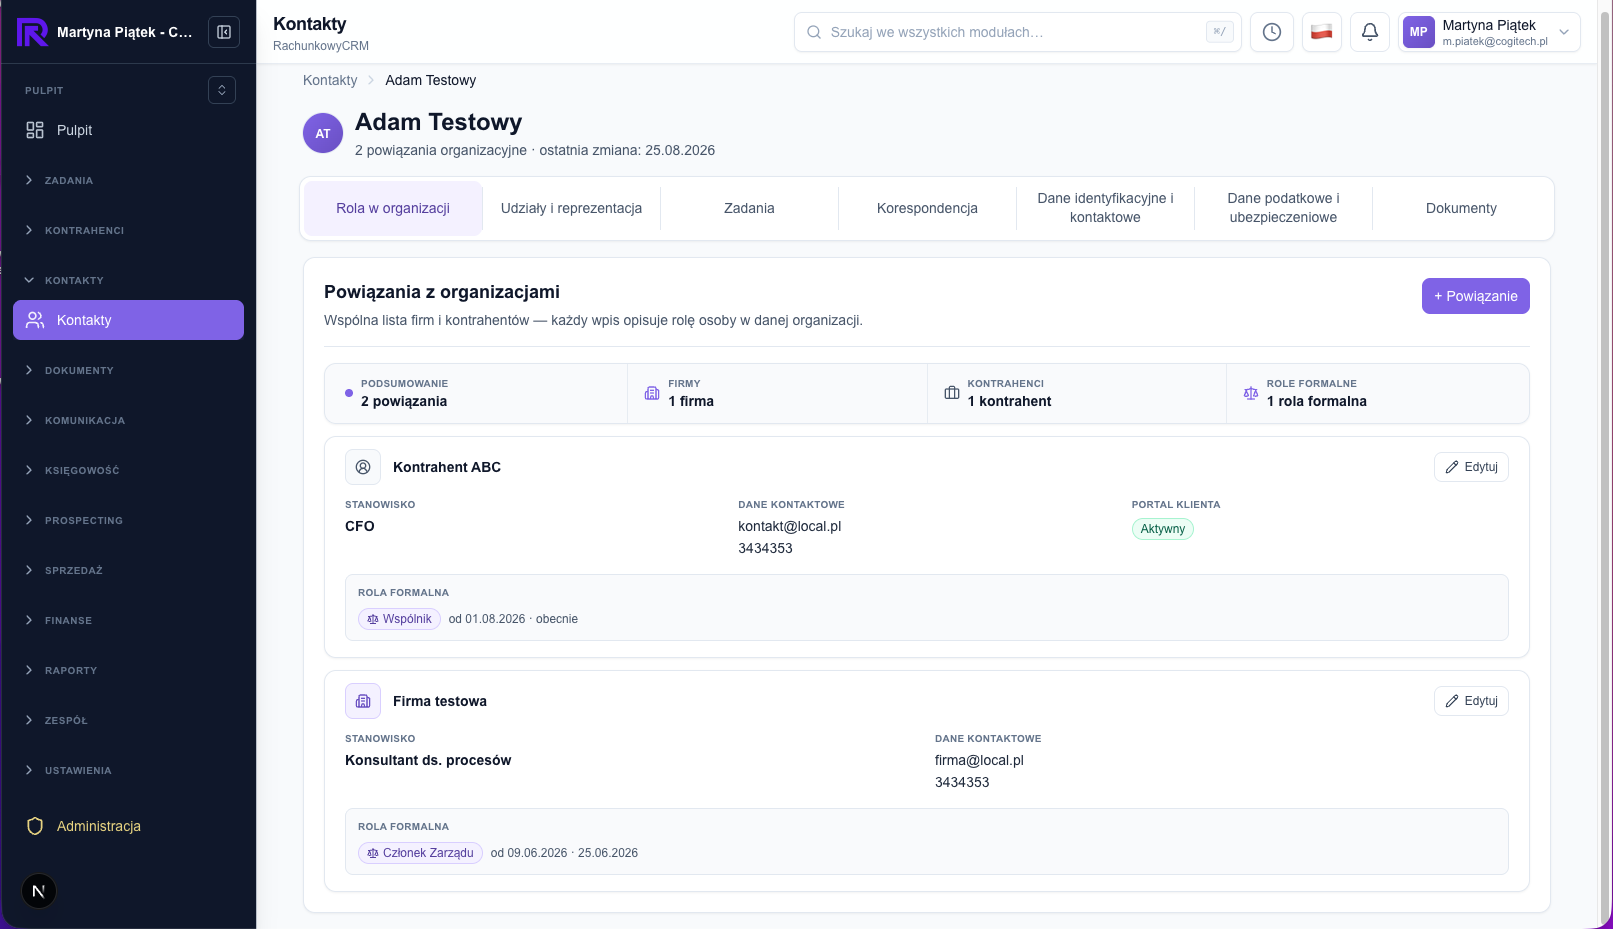Click the RachunkowyCRM logo icon

coord(32,32)
